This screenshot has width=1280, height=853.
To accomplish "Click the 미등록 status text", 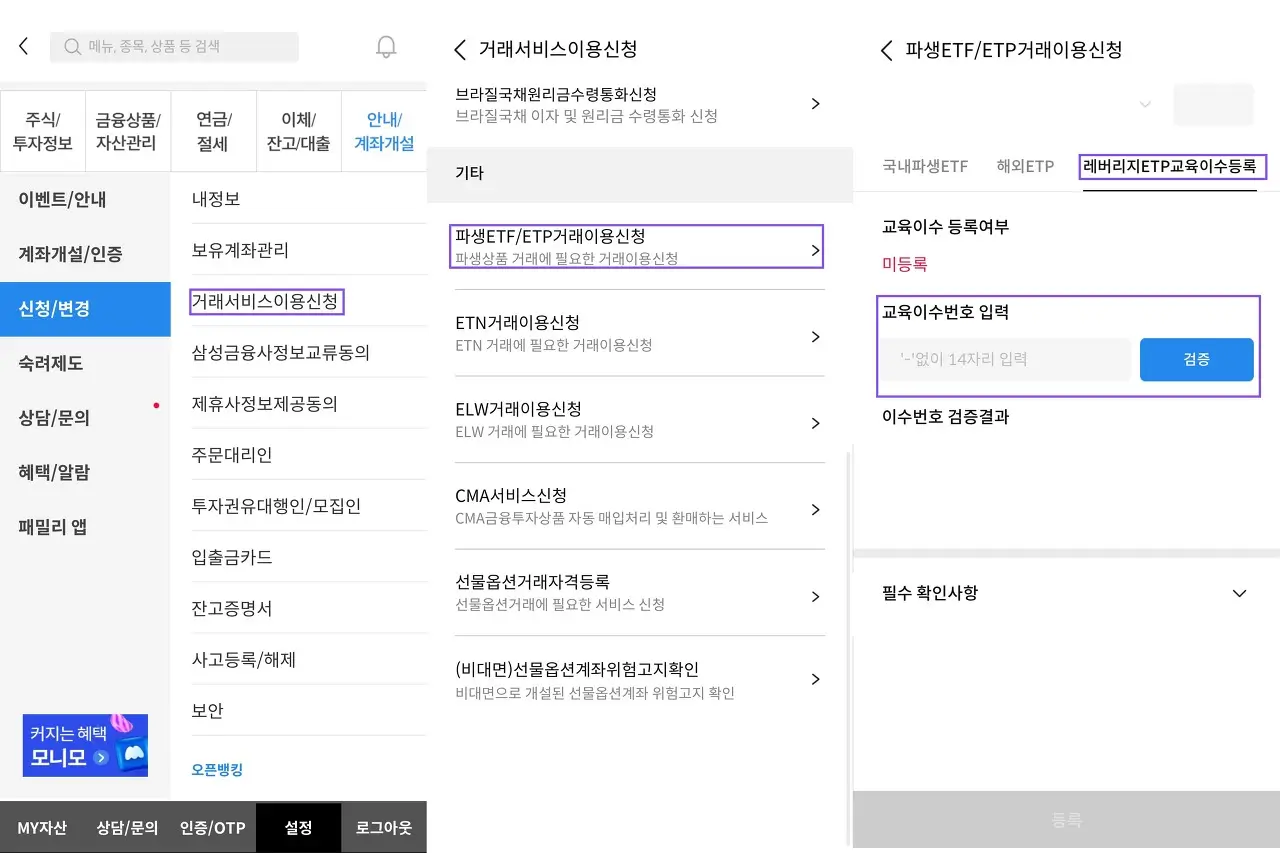I will [904, 264].
